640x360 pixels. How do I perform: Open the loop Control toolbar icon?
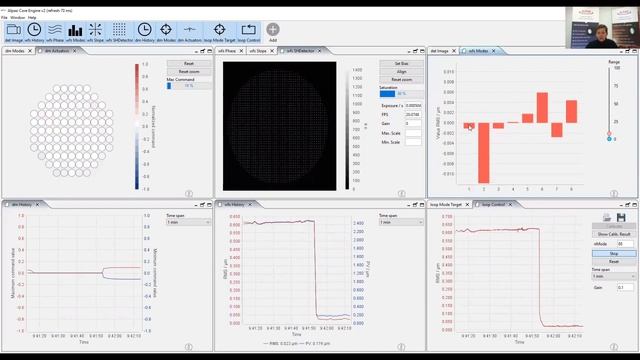[x=249, y=33]
